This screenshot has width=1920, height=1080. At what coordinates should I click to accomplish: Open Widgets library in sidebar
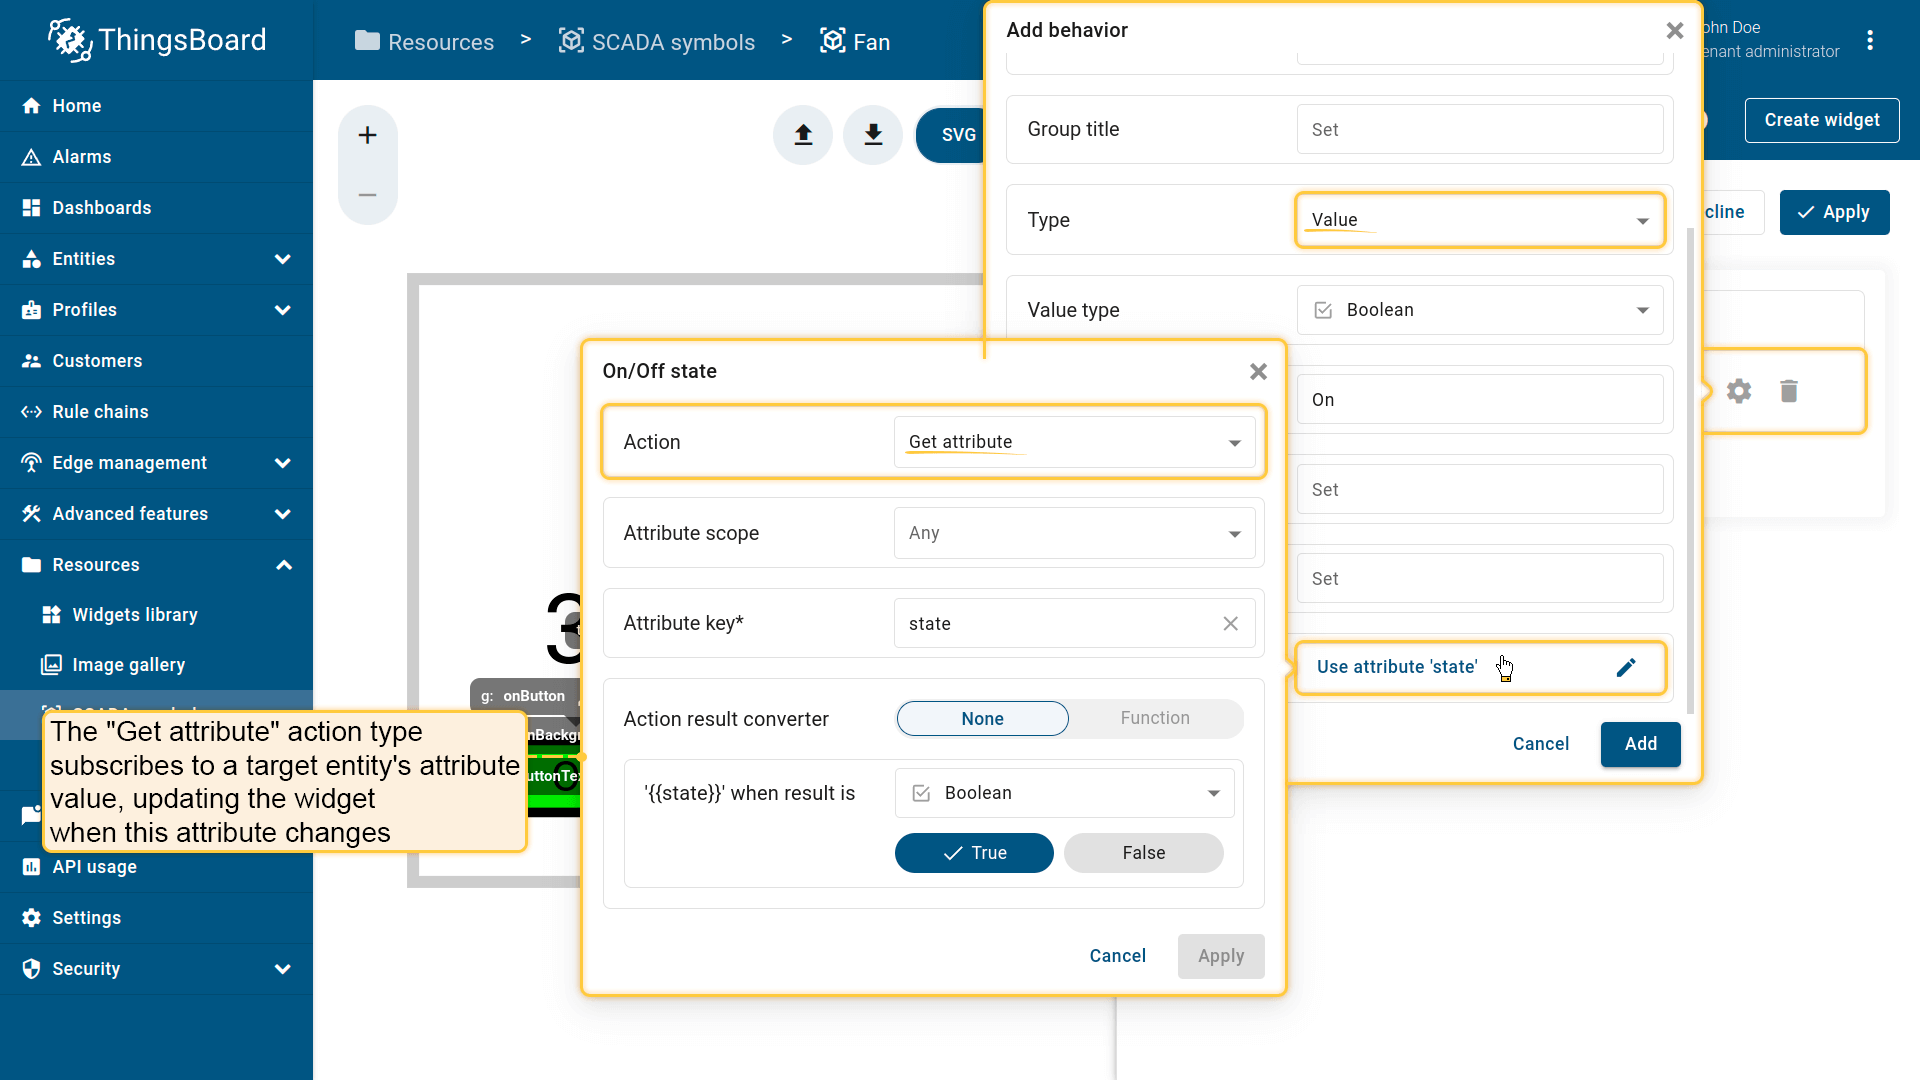[x=135, y=615]
